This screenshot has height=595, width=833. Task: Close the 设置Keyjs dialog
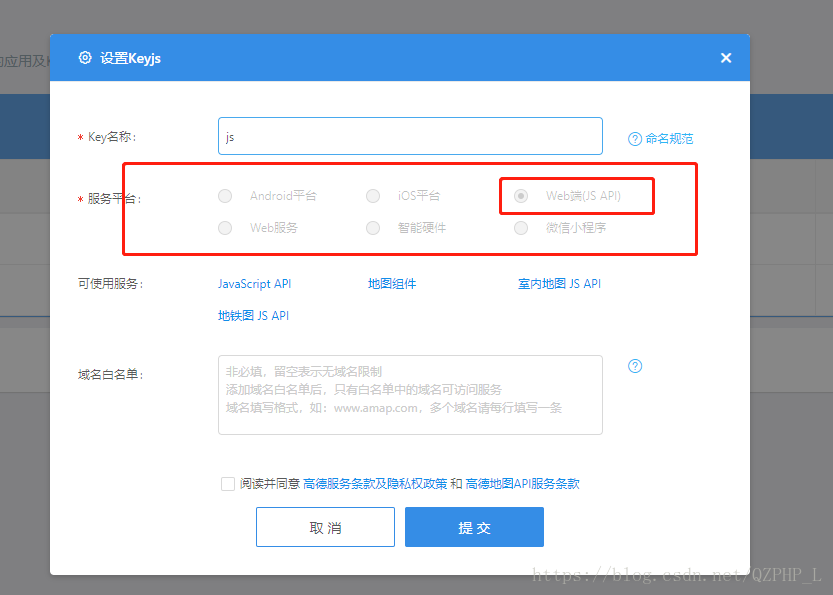(726, 57)
